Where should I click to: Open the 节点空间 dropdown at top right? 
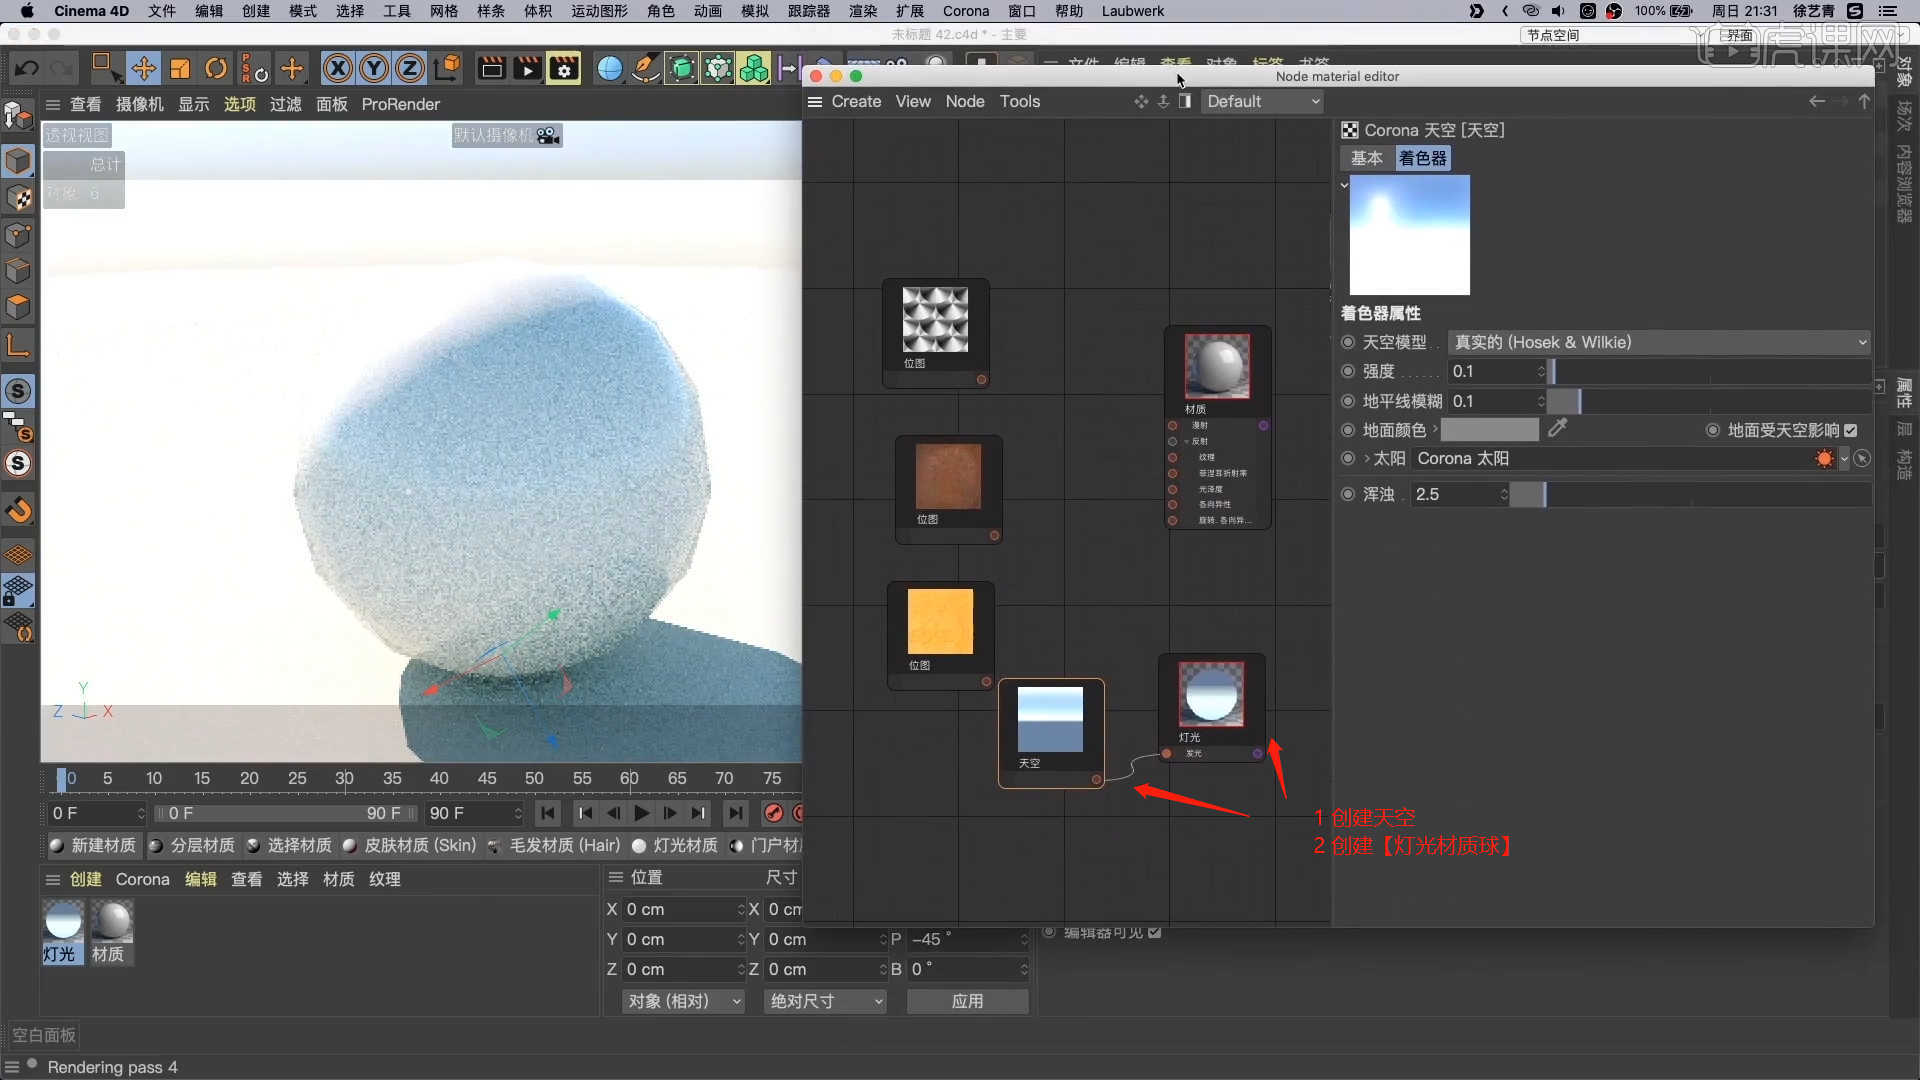(1614, 35)
